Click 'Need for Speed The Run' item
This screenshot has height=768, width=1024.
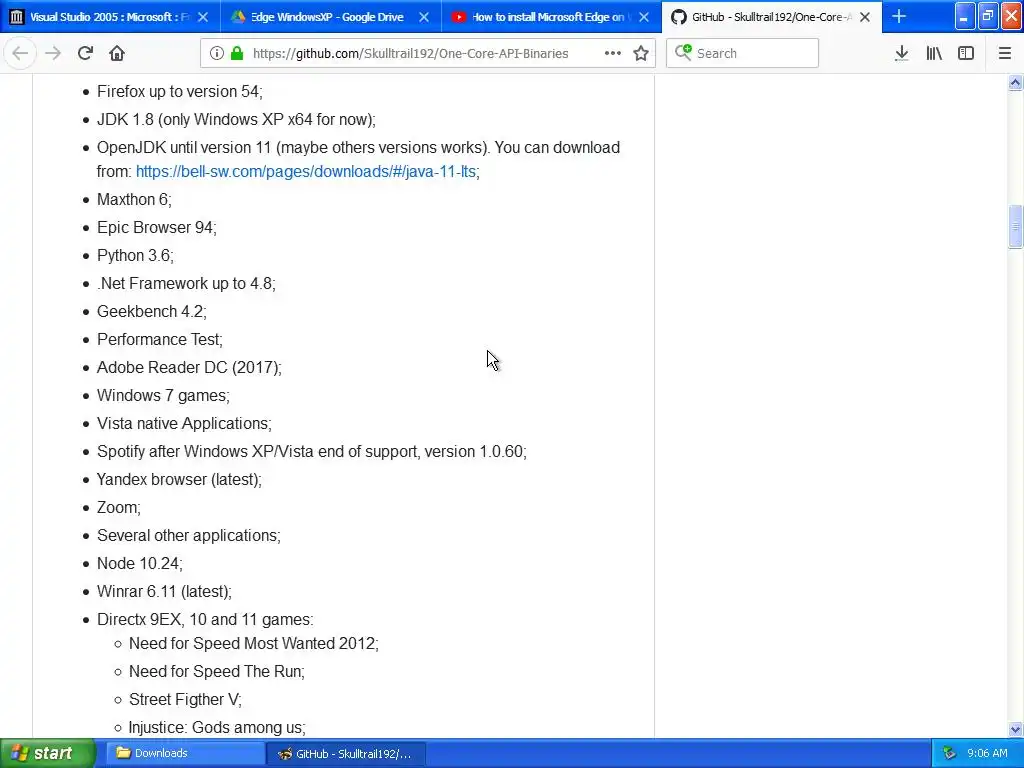point(217,672)
